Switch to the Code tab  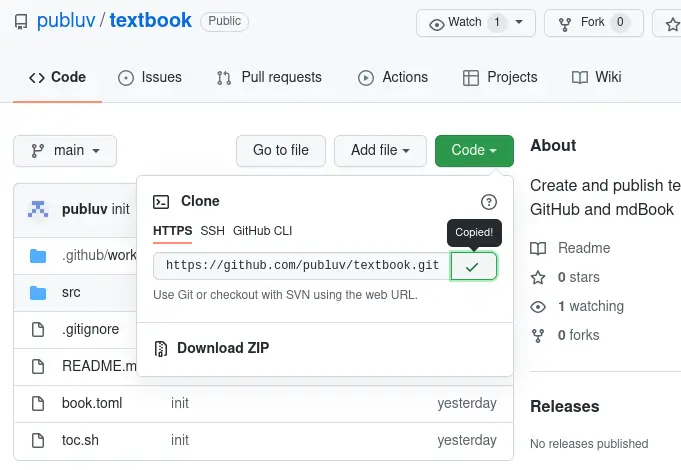click(x=57, y=77)
